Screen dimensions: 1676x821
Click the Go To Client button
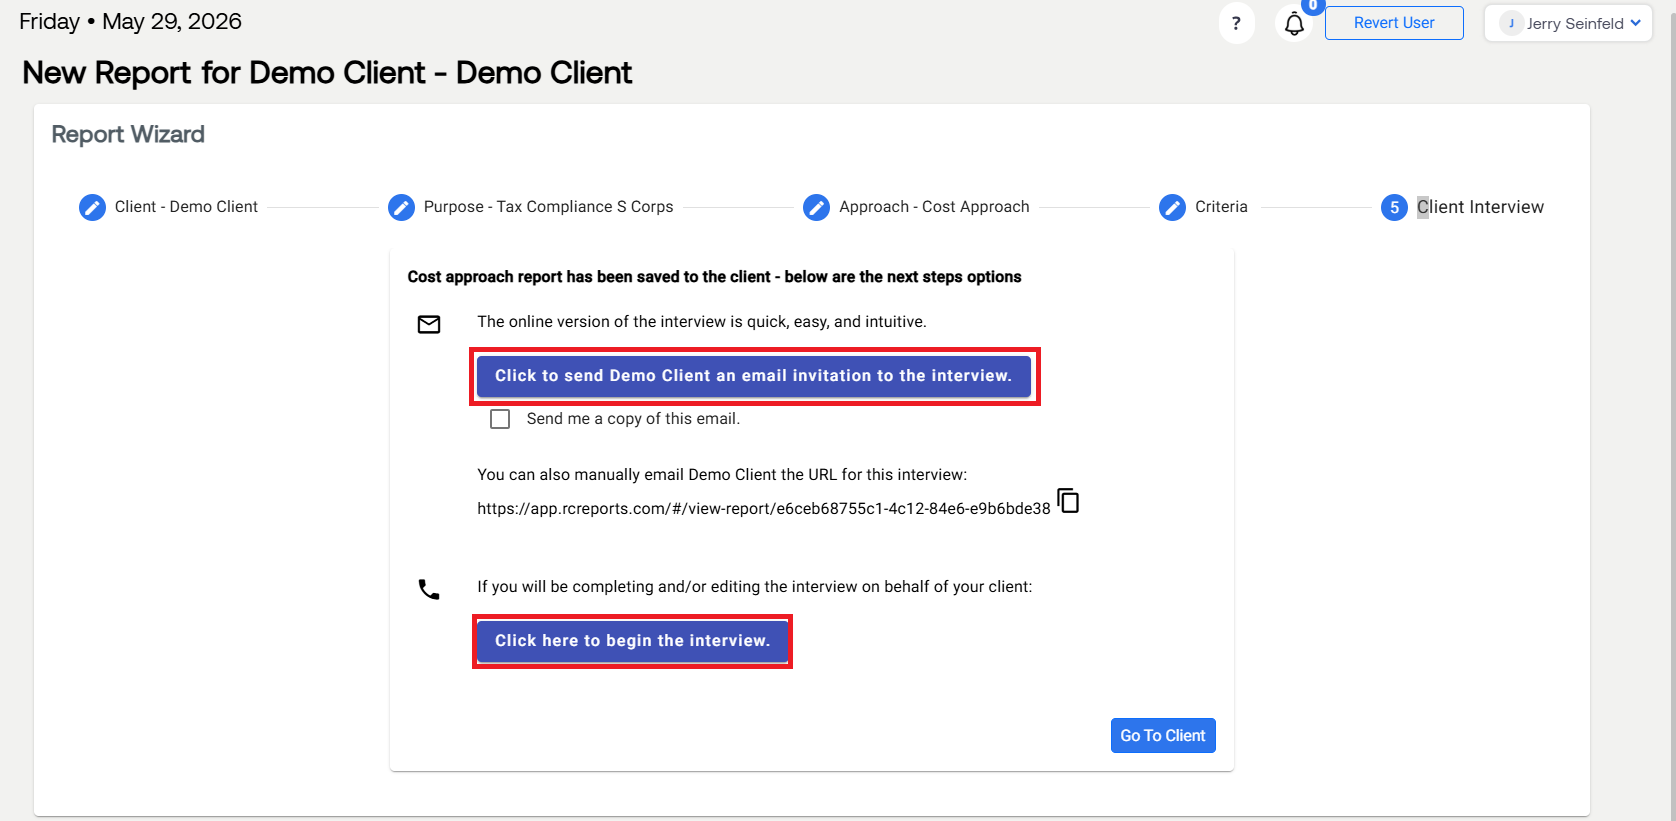pos(1163,735)
